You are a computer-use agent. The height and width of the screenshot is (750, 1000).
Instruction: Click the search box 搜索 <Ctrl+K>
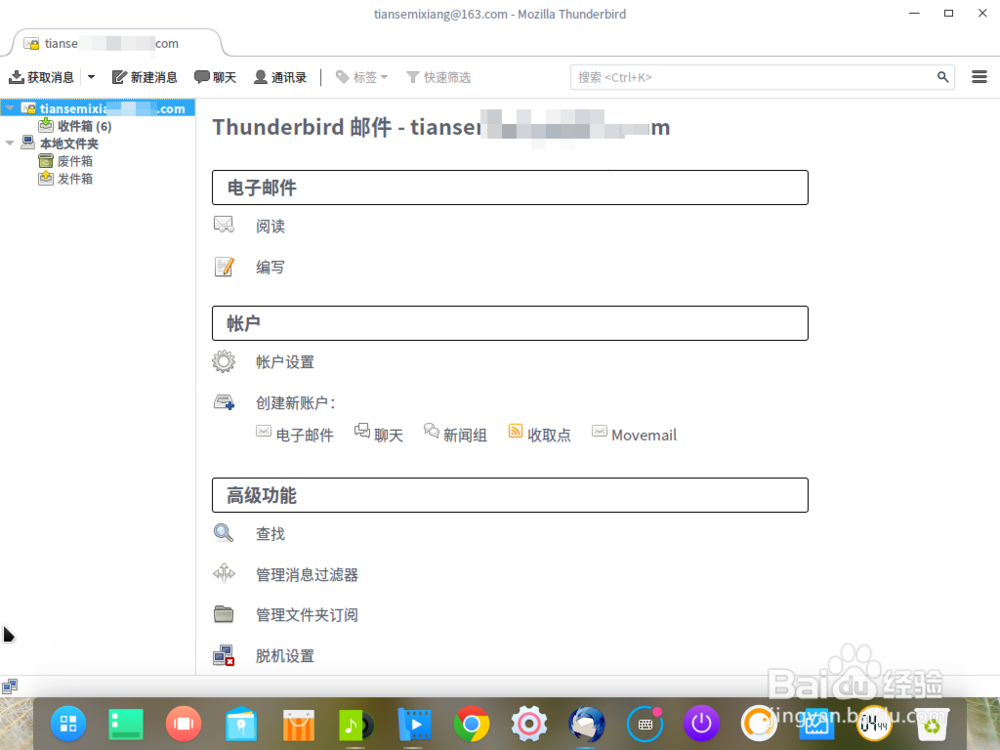click(762, 77)
